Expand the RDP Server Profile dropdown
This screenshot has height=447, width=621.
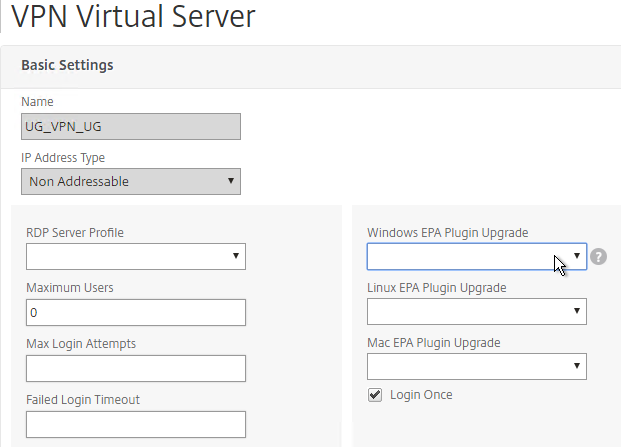[x=136, y=257]
